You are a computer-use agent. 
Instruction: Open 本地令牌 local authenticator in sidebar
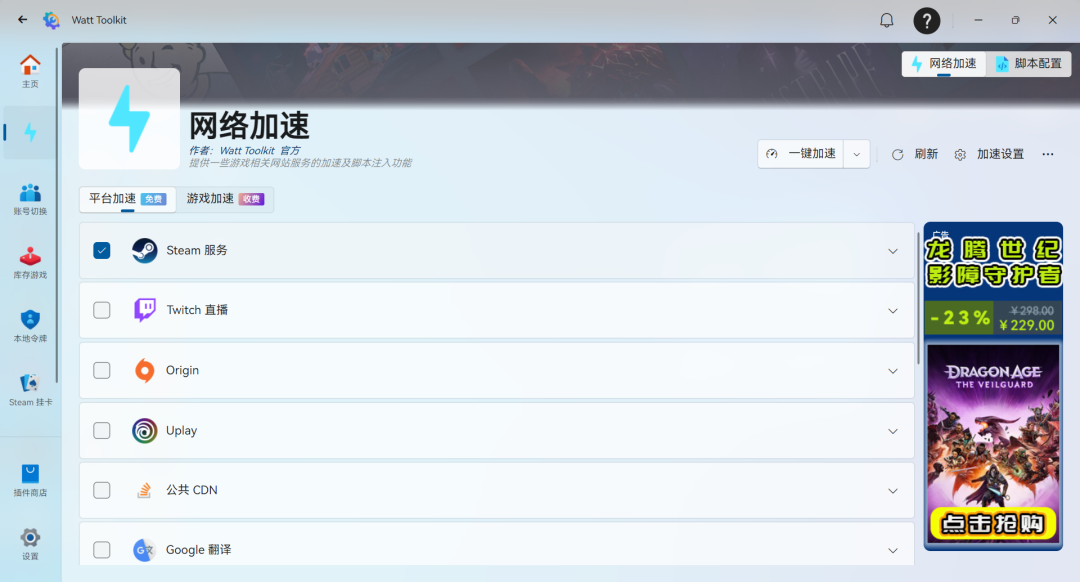[30, 326]
